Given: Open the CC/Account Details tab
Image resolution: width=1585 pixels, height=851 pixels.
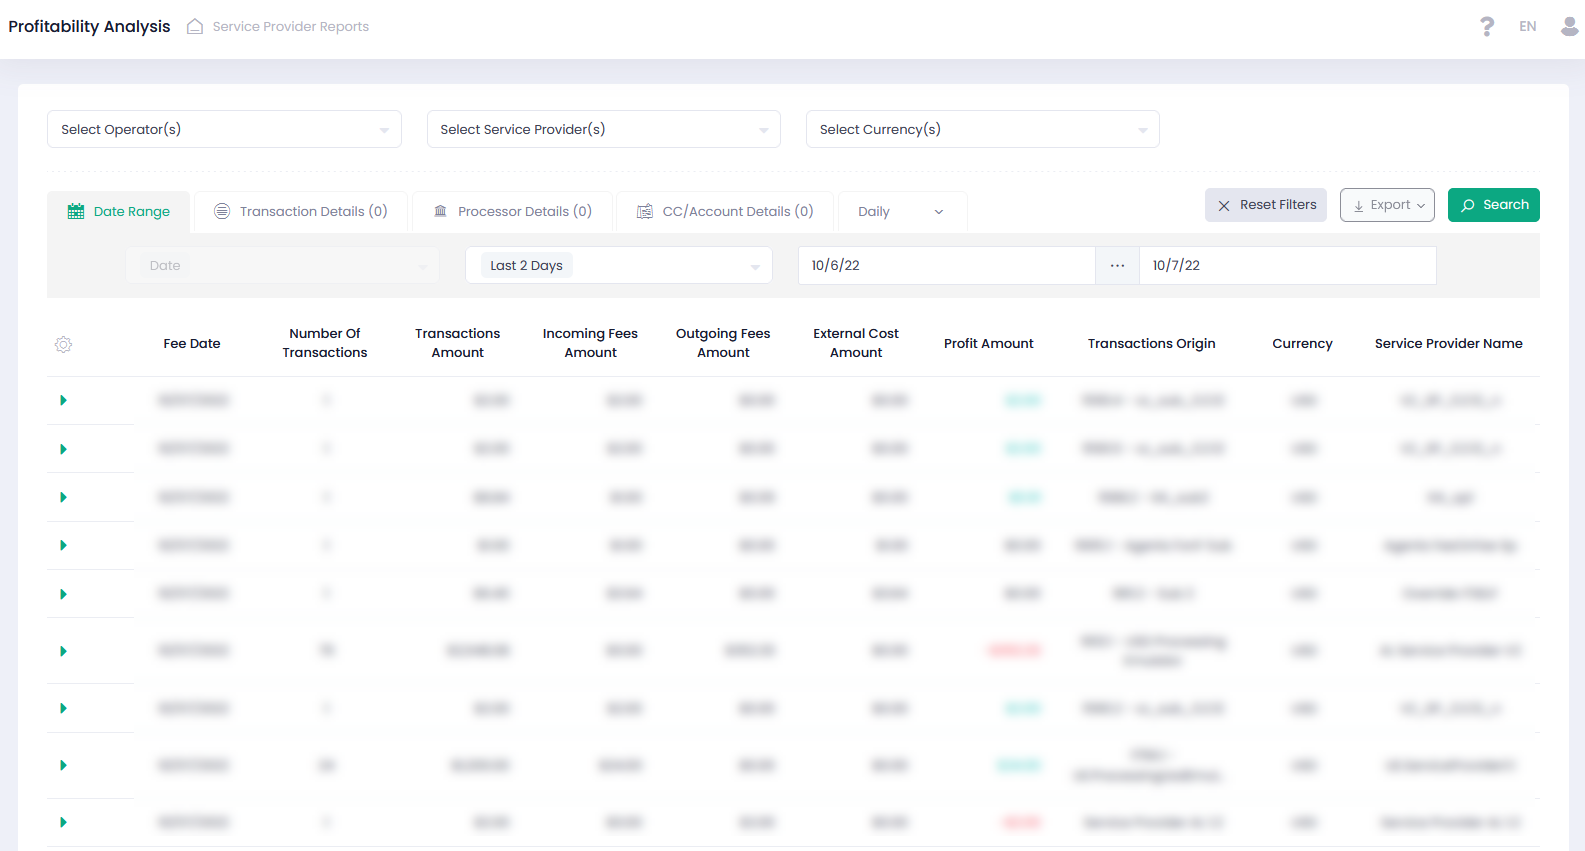Looking at the screenshot, I should click(x=726, y=212).
